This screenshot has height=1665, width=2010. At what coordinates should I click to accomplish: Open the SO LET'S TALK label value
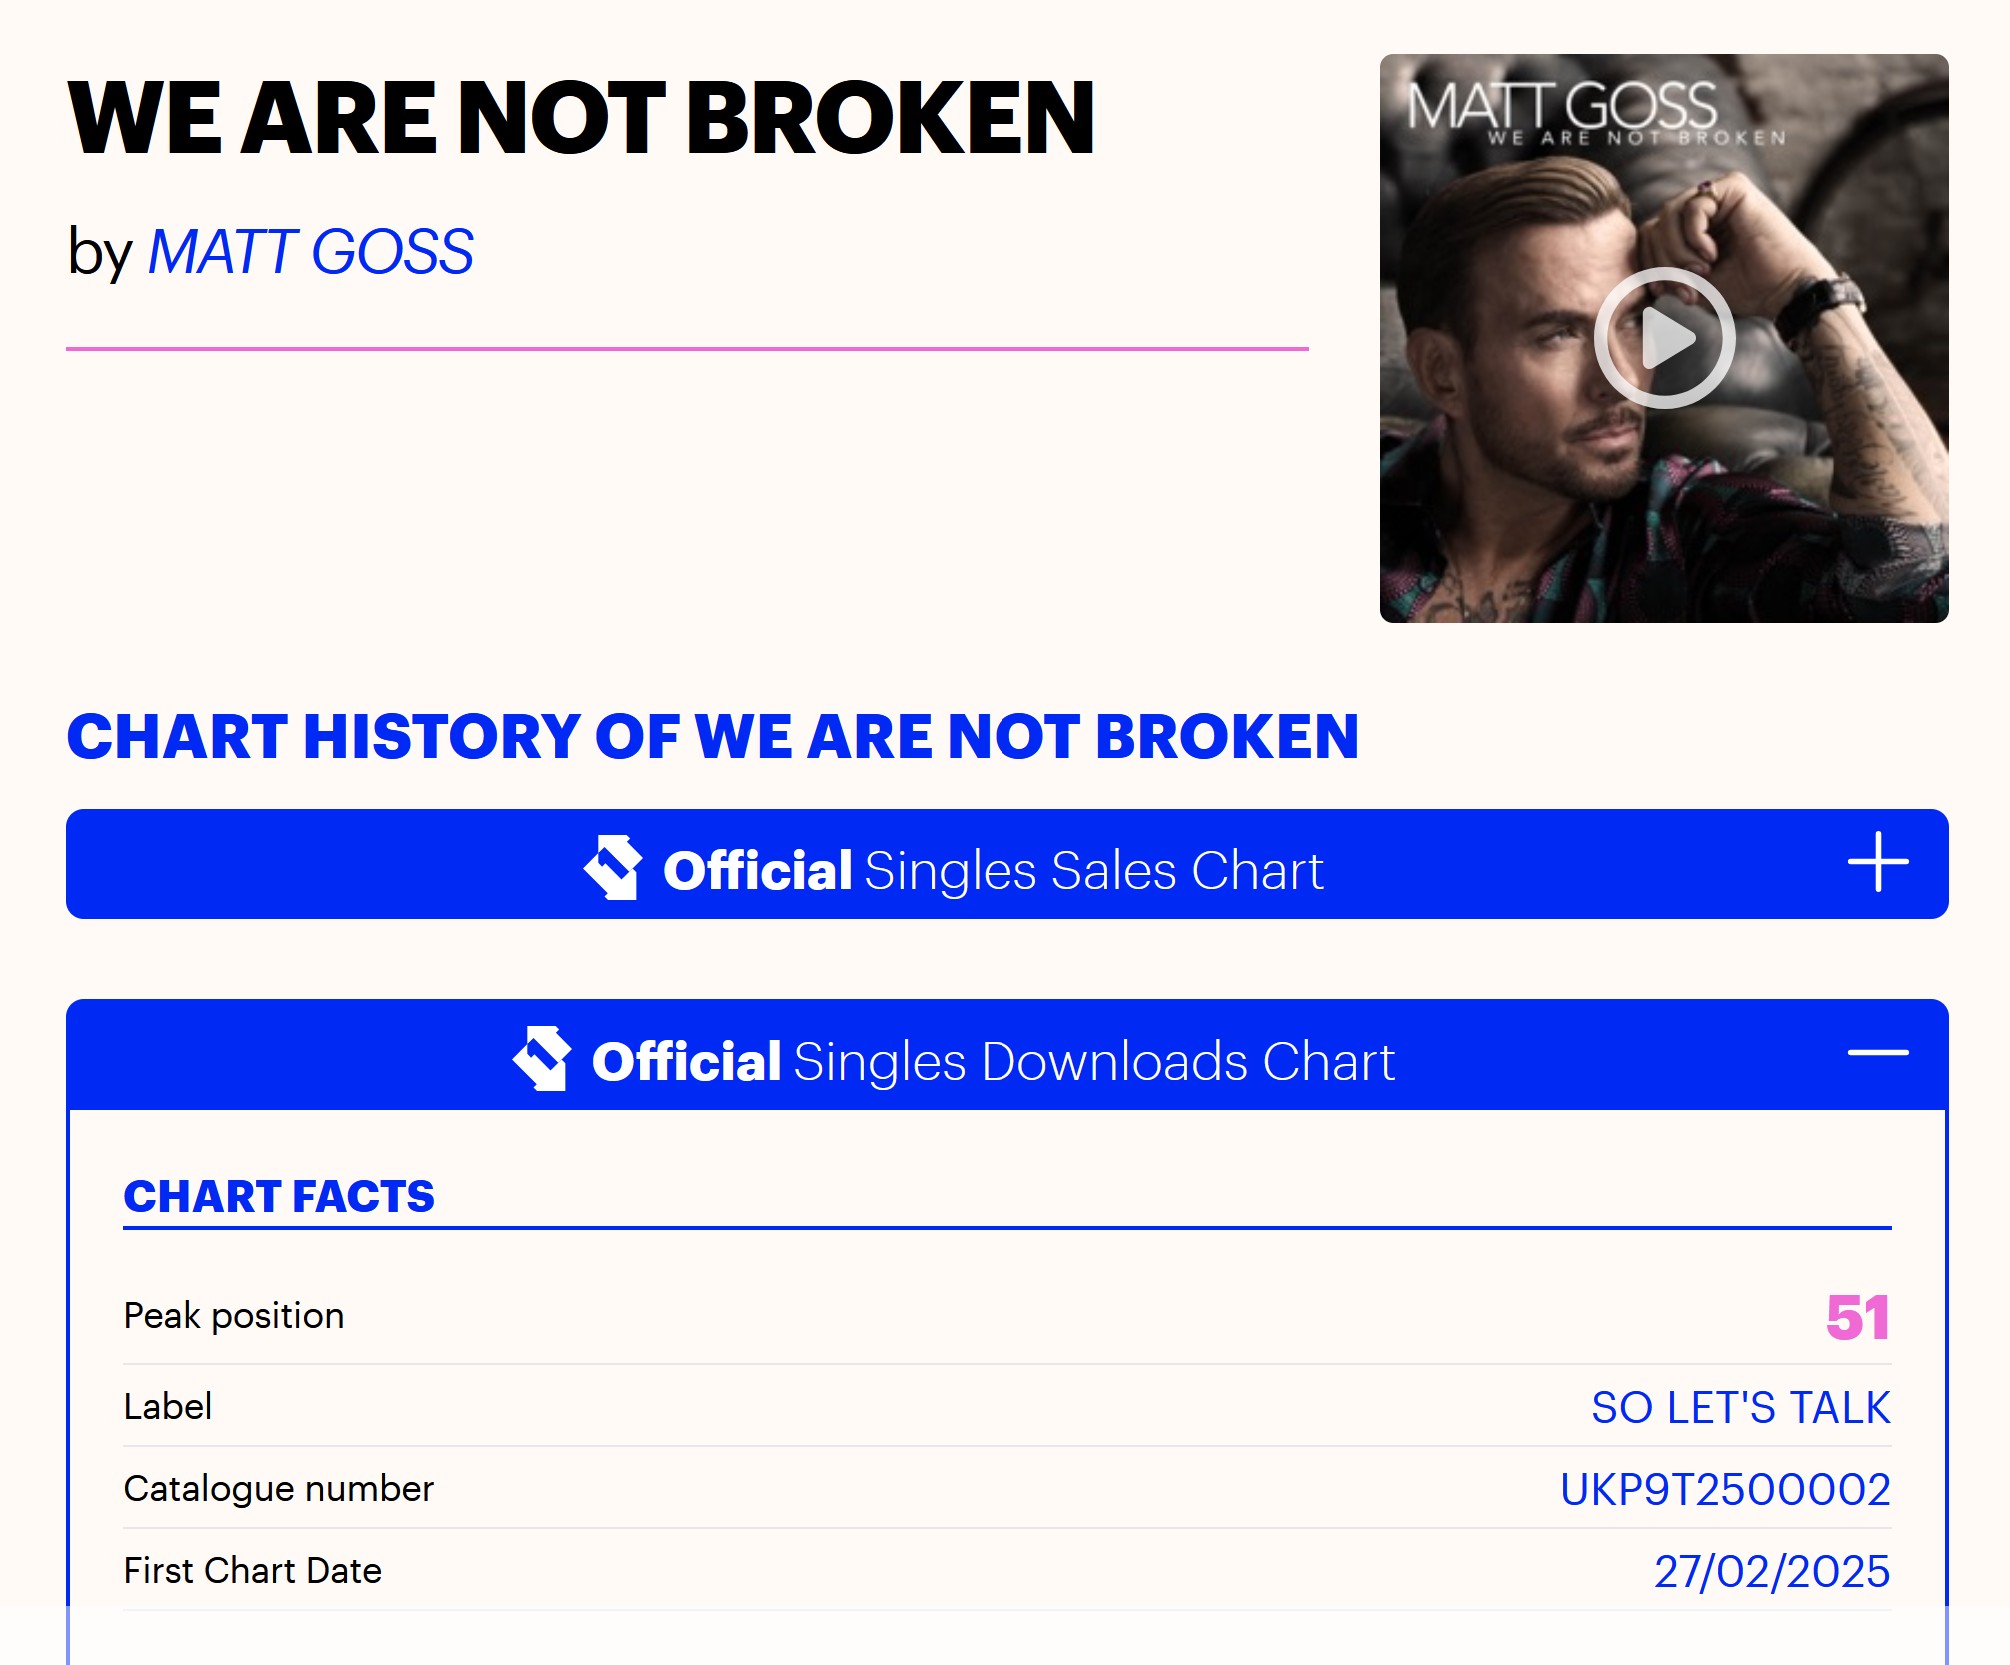[1740, 1408]
